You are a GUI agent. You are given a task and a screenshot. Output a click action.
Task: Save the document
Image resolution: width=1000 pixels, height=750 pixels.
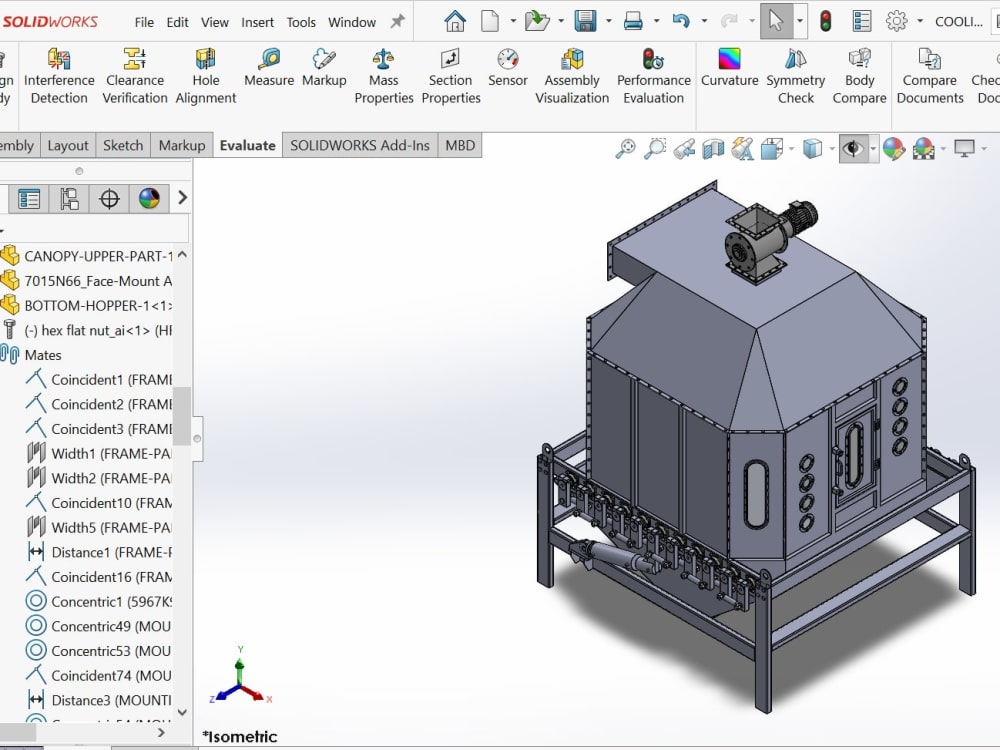(x=585, y=21)
